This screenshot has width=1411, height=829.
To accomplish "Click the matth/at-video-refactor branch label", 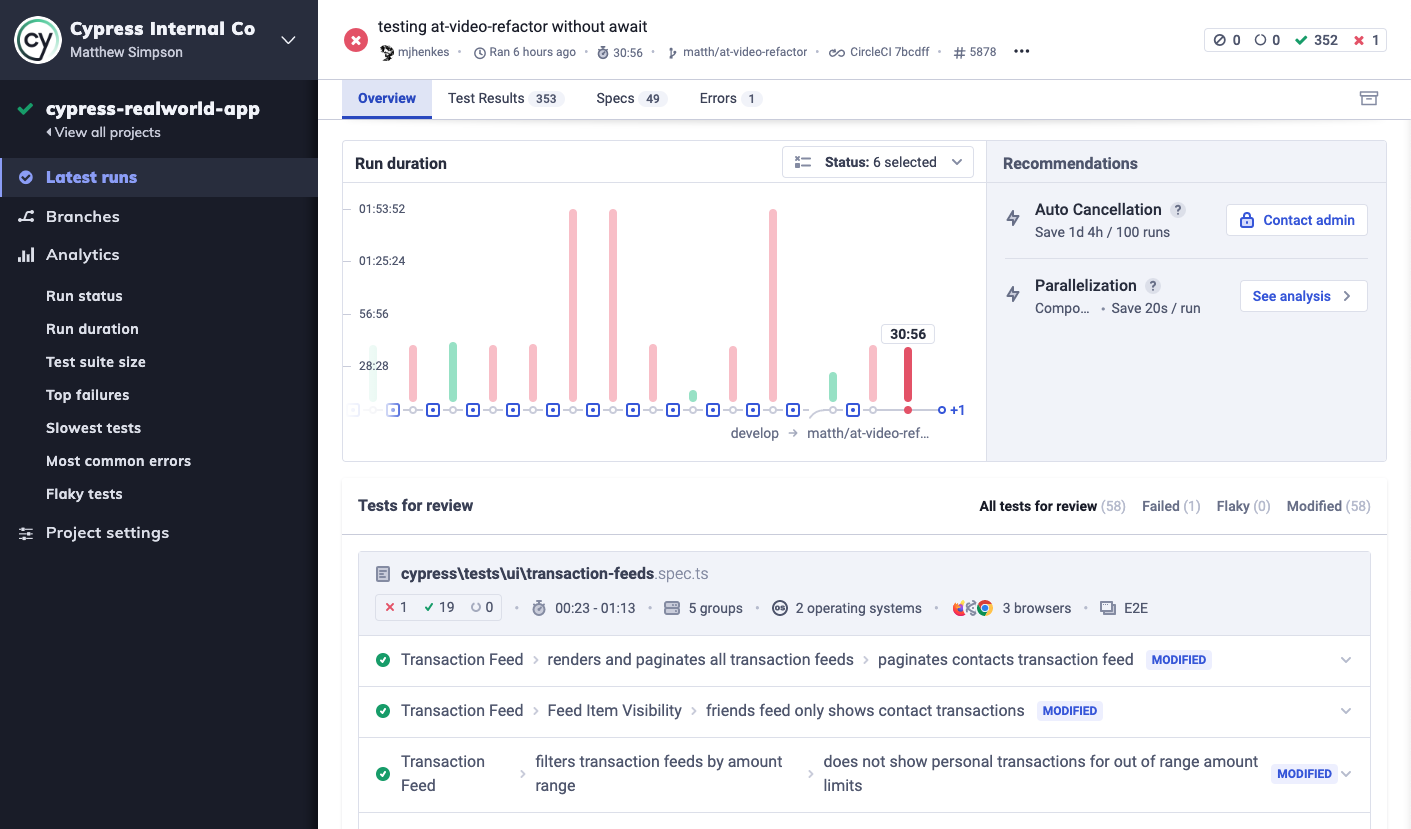I will pos(745,52).
